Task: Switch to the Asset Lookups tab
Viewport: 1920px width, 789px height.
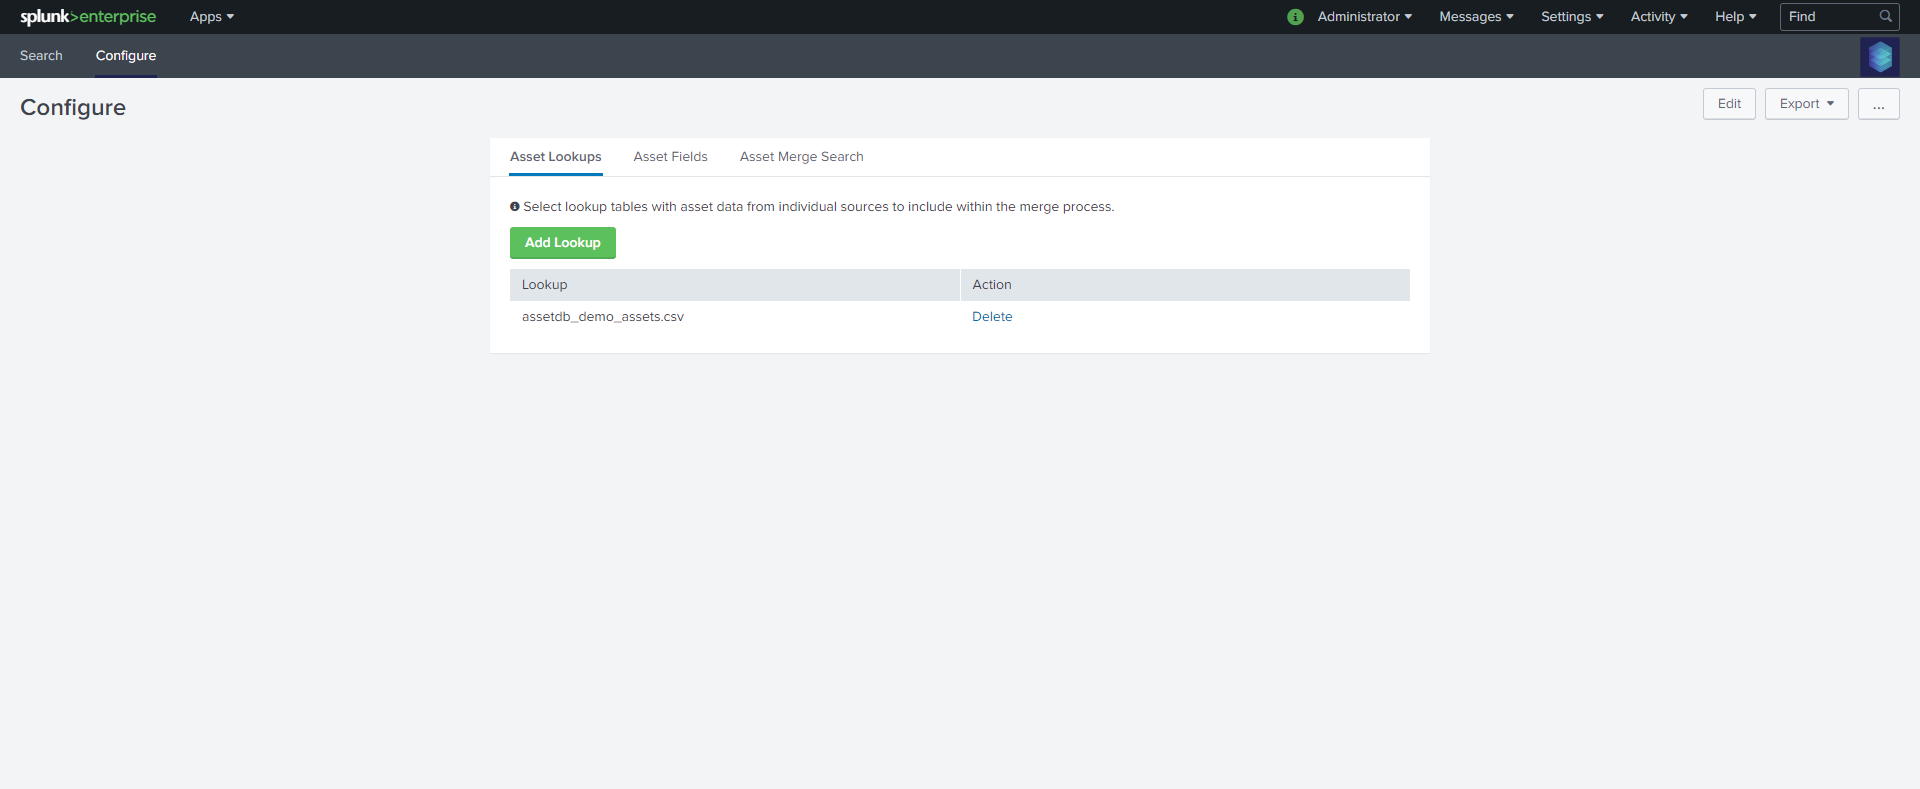Action: [556, 157]
